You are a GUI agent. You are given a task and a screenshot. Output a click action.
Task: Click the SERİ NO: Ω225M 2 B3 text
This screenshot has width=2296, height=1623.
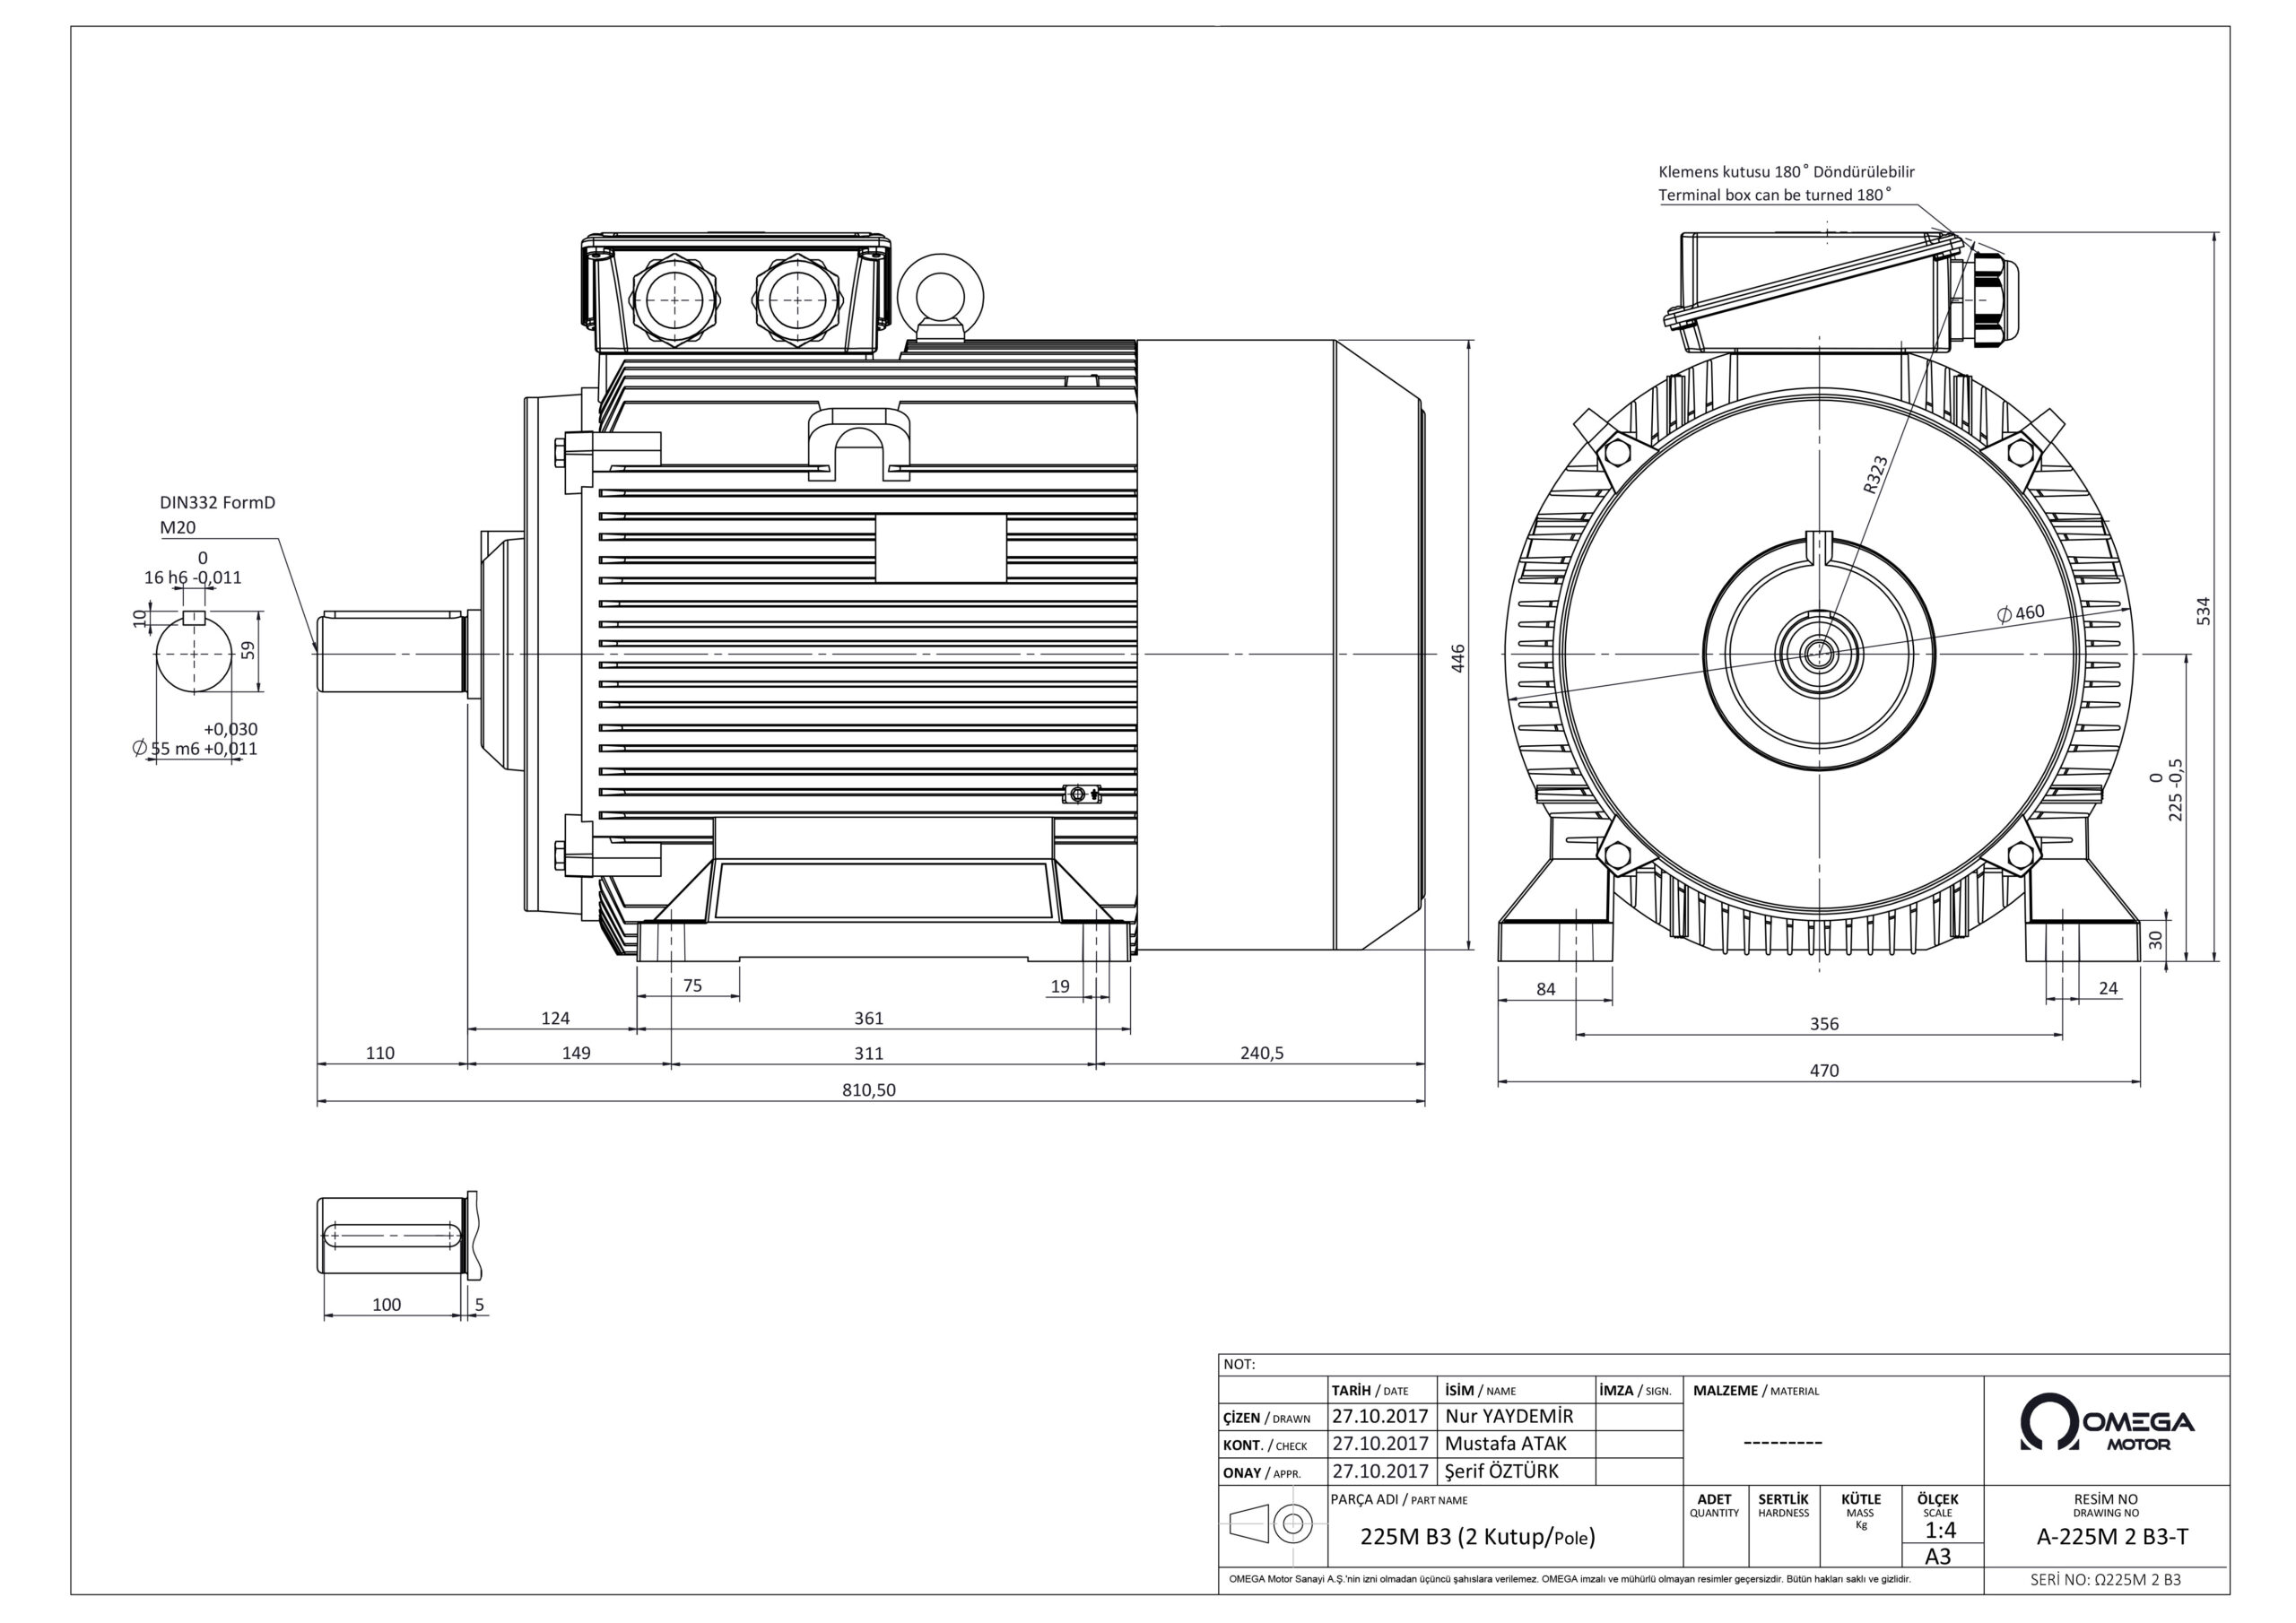[x=2105, y=1580]
